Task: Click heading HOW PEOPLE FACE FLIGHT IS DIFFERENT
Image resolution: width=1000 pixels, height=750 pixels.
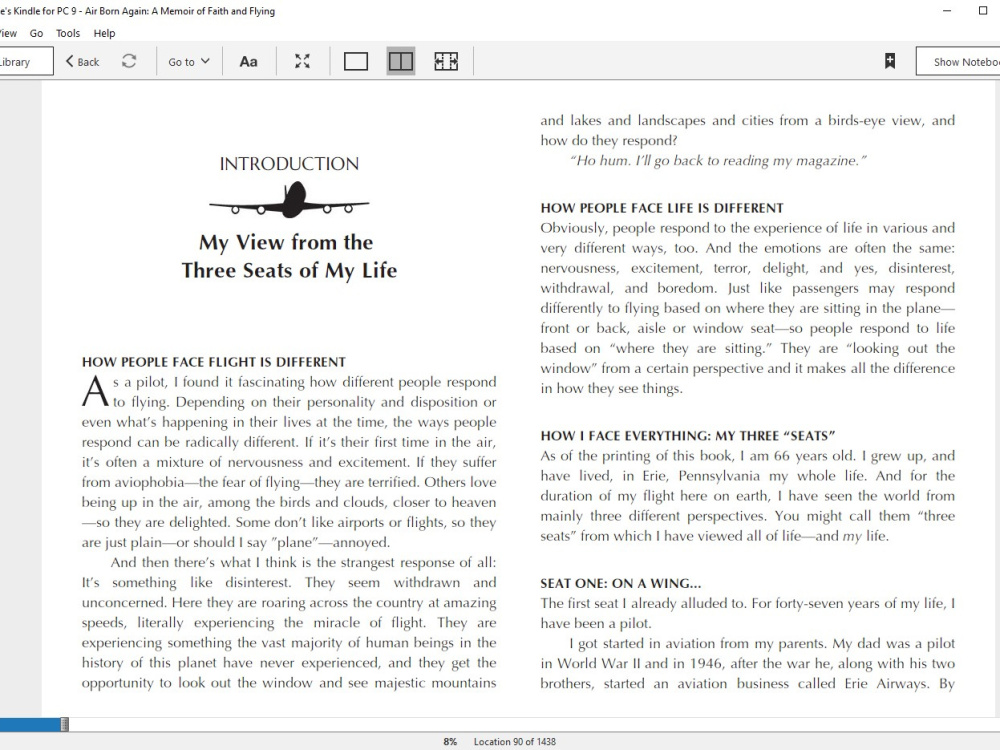Action: pos(214,362)
